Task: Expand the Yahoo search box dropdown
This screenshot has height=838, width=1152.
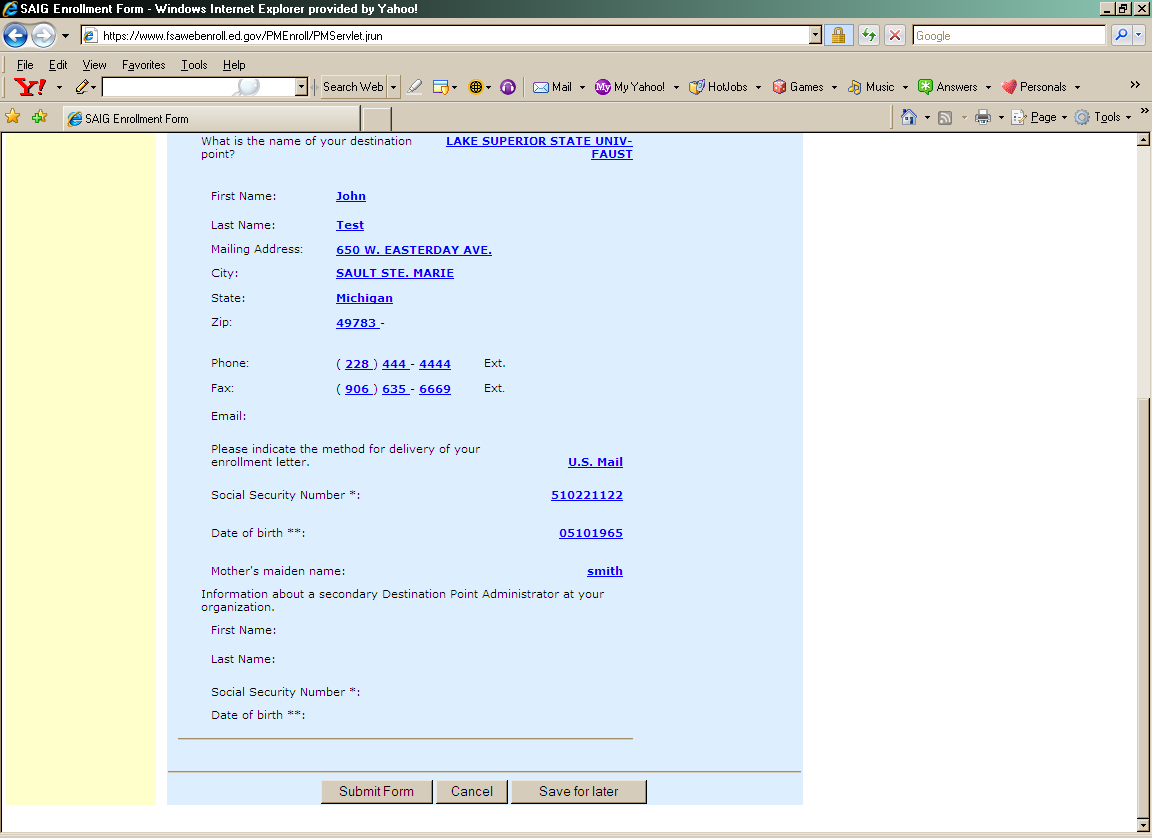Action: click(301, 87)
